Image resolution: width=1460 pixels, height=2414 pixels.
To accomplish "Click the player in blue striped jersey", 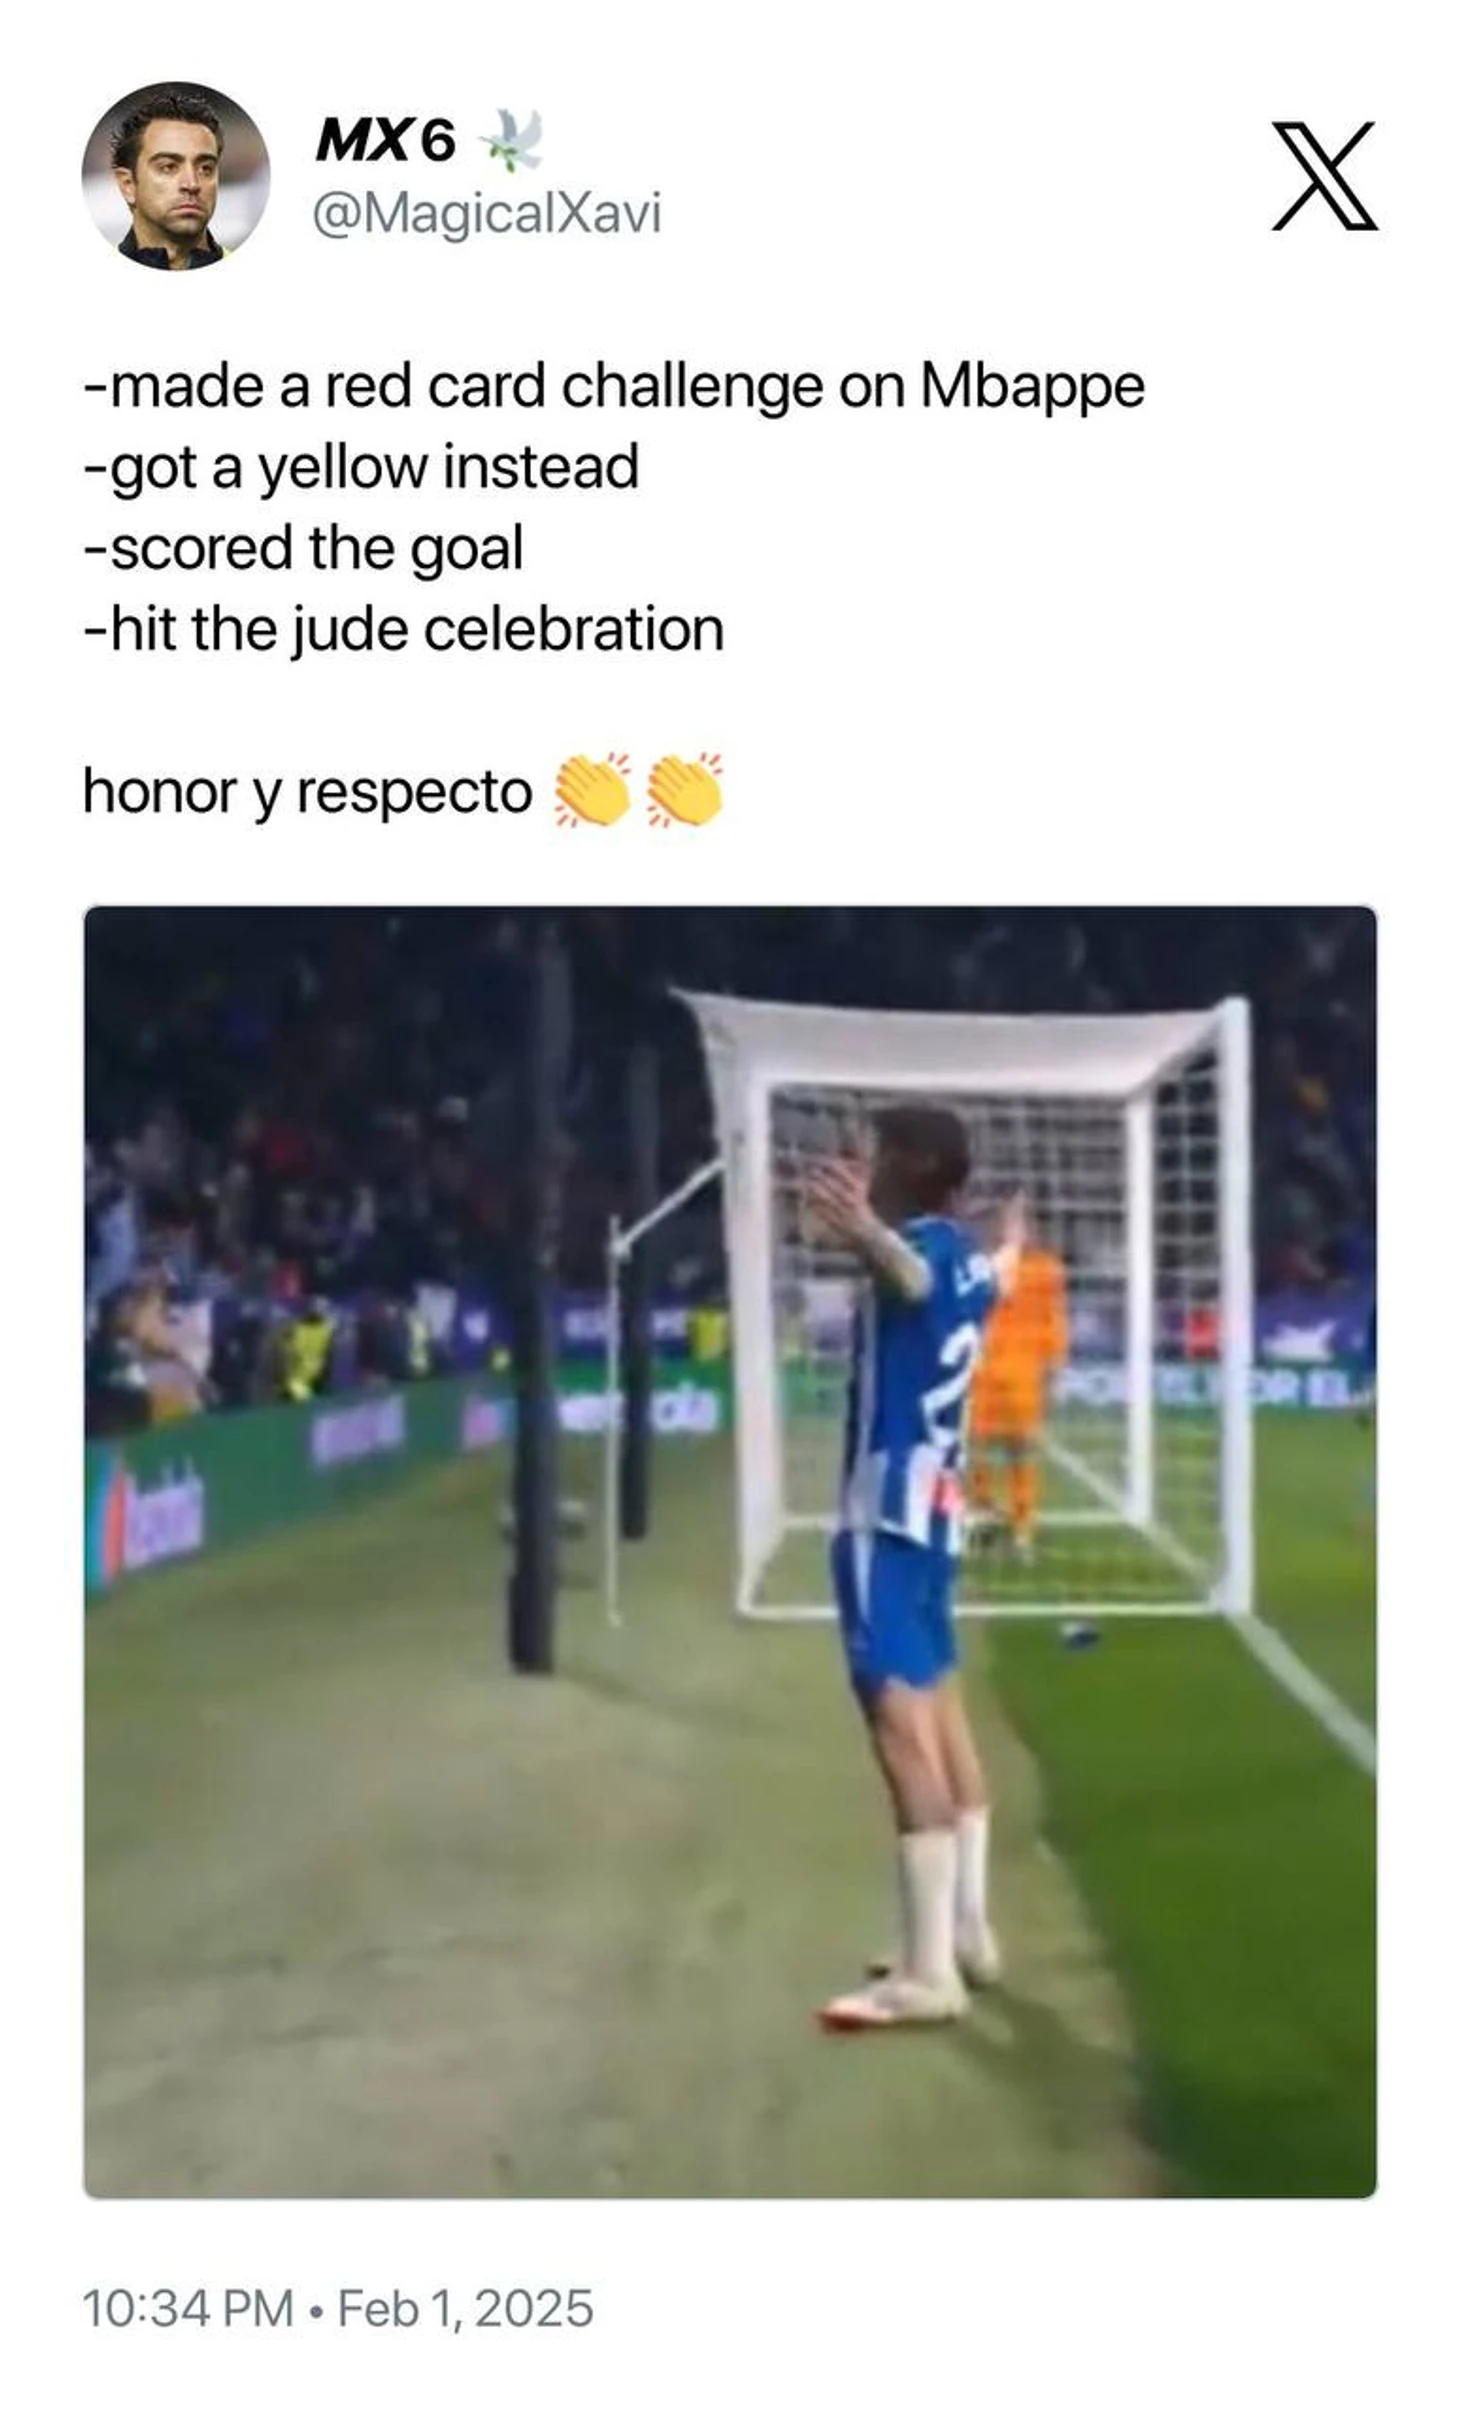I will (x=910, y=1570).
